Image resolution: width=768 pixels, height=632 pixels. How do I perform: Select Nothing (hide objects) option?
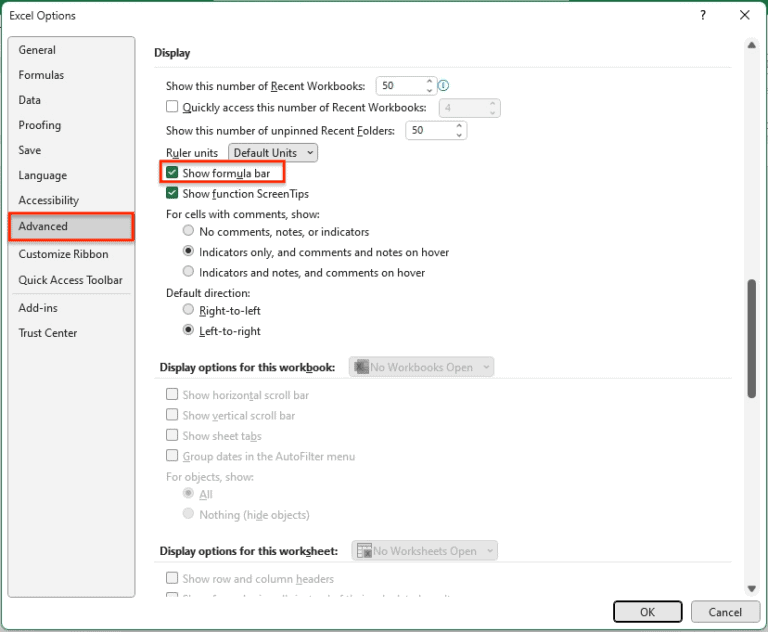coord(188,513)
